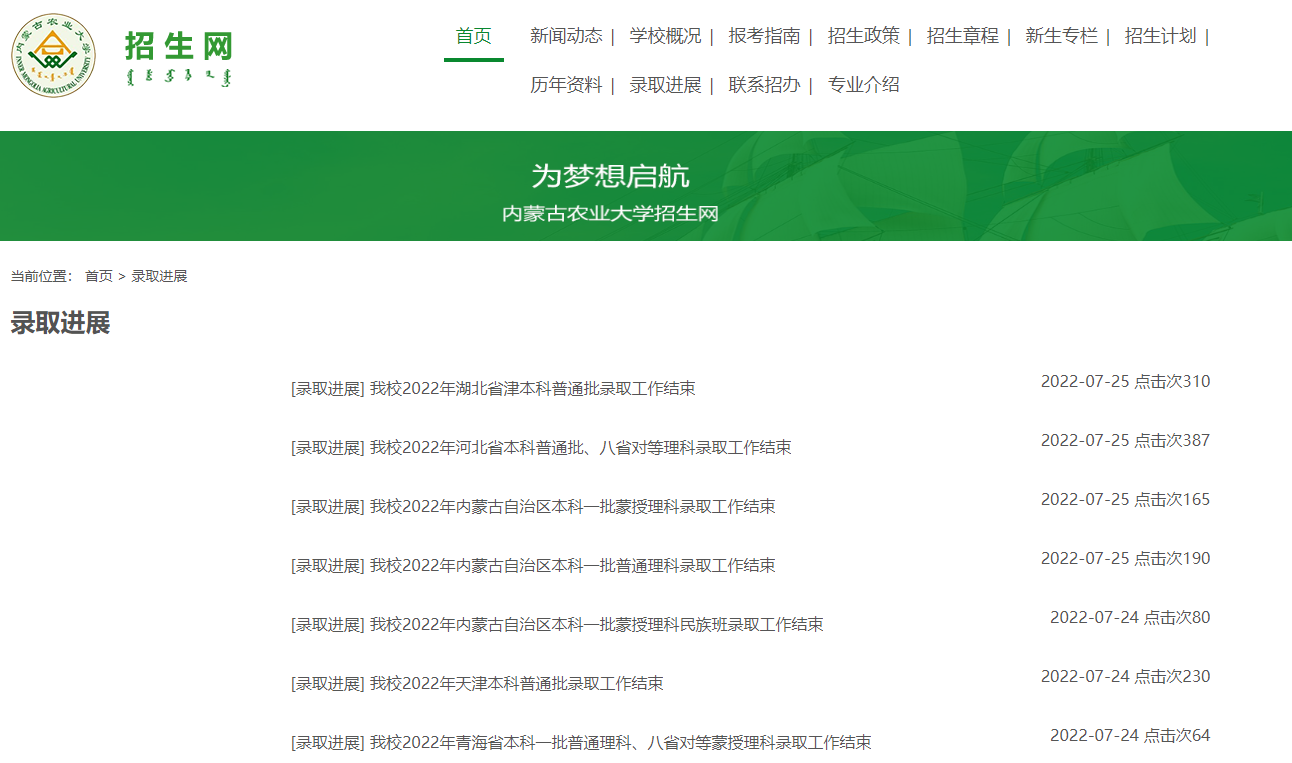This screenshot has height=763, width=1292.
Task: Go to 学校概况 in the navigation
Action: 665,36
